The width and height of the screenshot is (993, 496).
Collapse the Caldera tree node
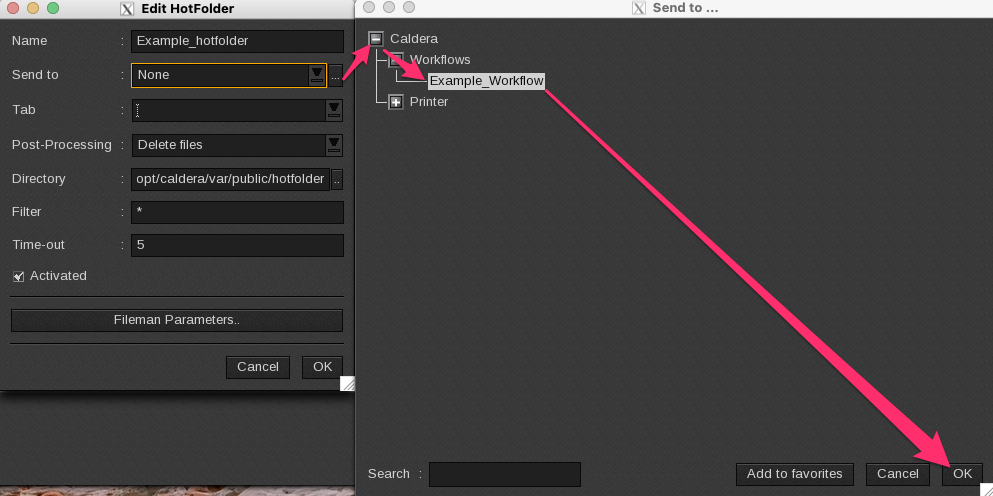pyautogui.click(x=376, y=39)
